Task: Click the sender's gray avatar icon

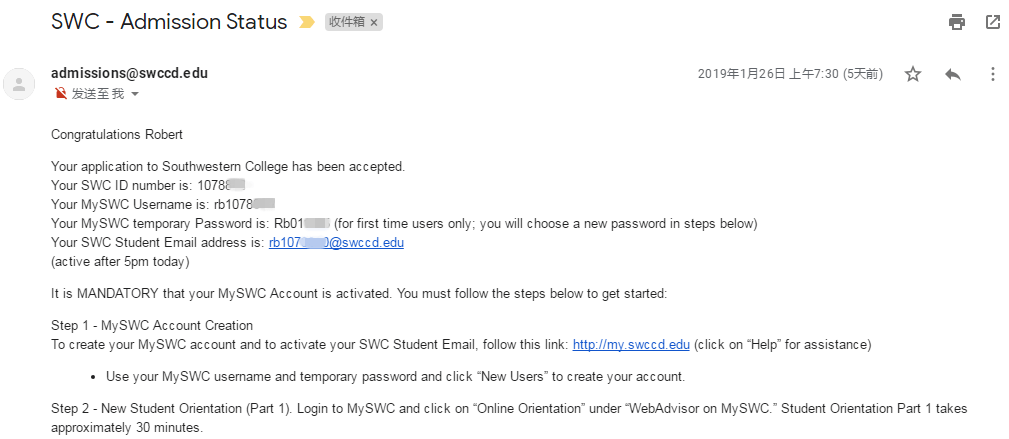Action: click(x=19, y=84)
